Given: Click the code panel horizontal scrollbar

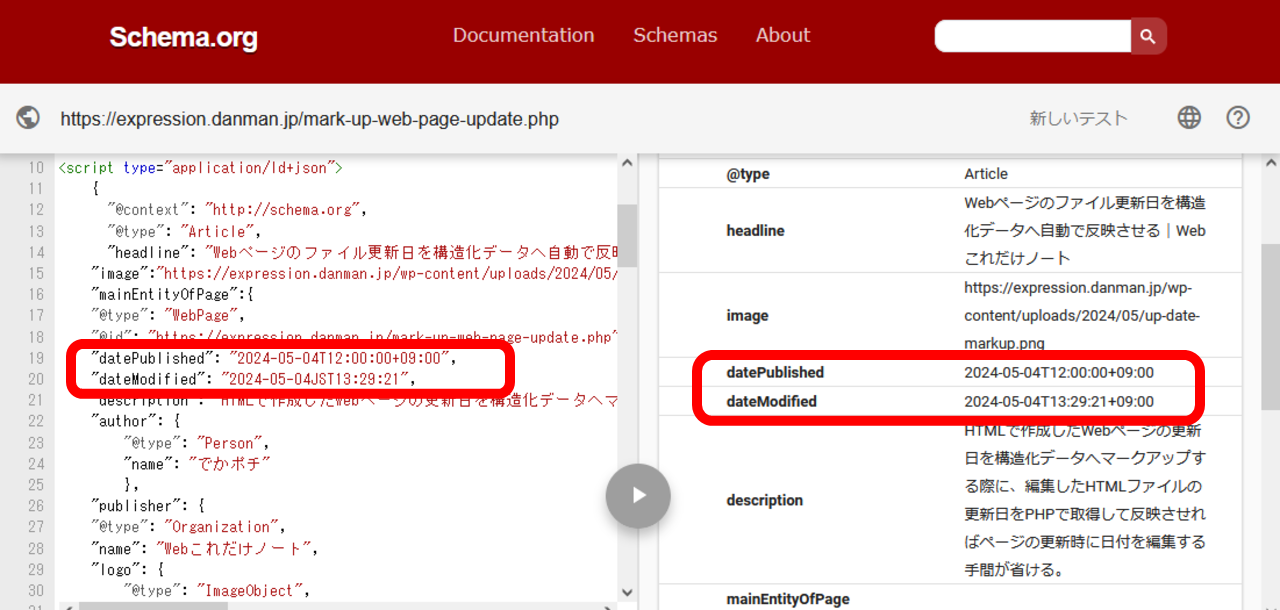Looking at the screenshot, I should [x=153, y=605].
